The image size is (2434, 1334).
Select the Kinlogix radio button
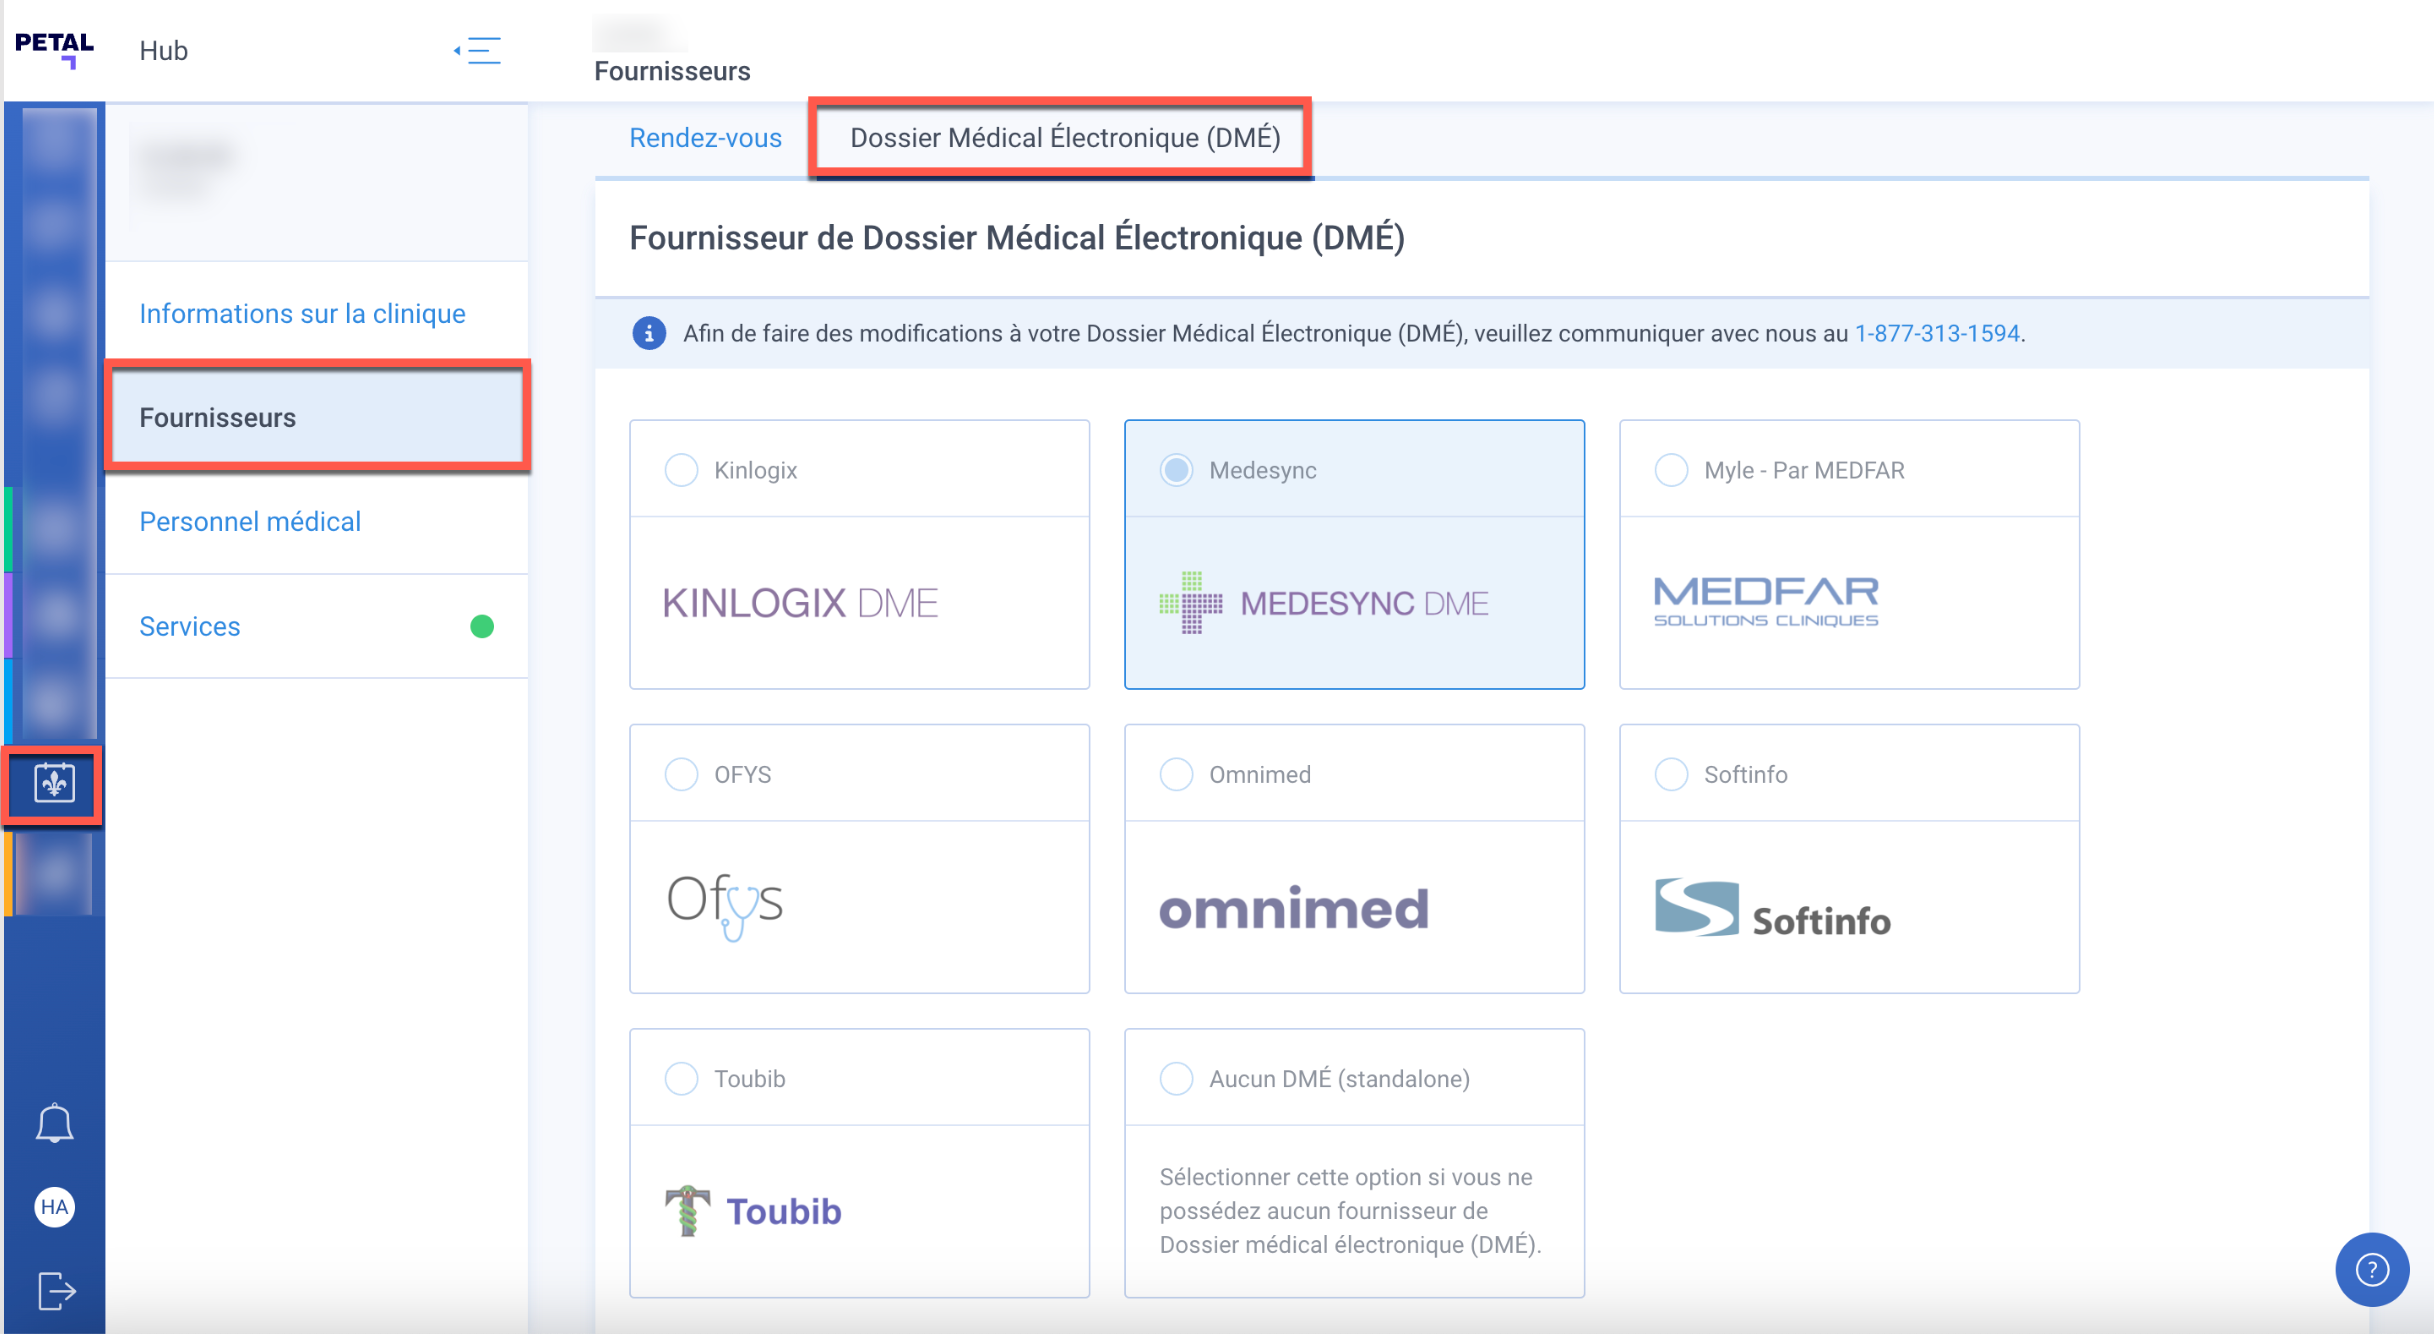tap(681, 470)
